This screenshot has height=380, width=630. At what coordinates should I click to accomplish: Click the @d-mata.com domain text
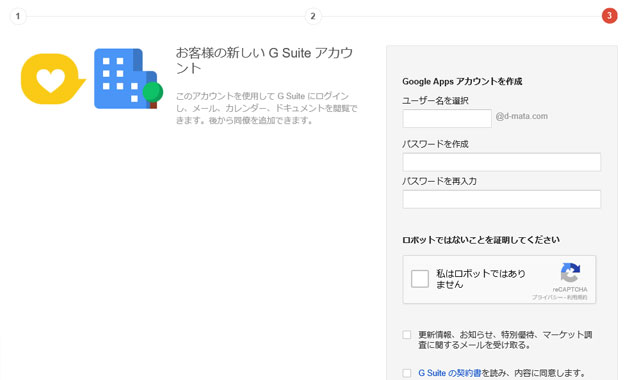point(522,116)
